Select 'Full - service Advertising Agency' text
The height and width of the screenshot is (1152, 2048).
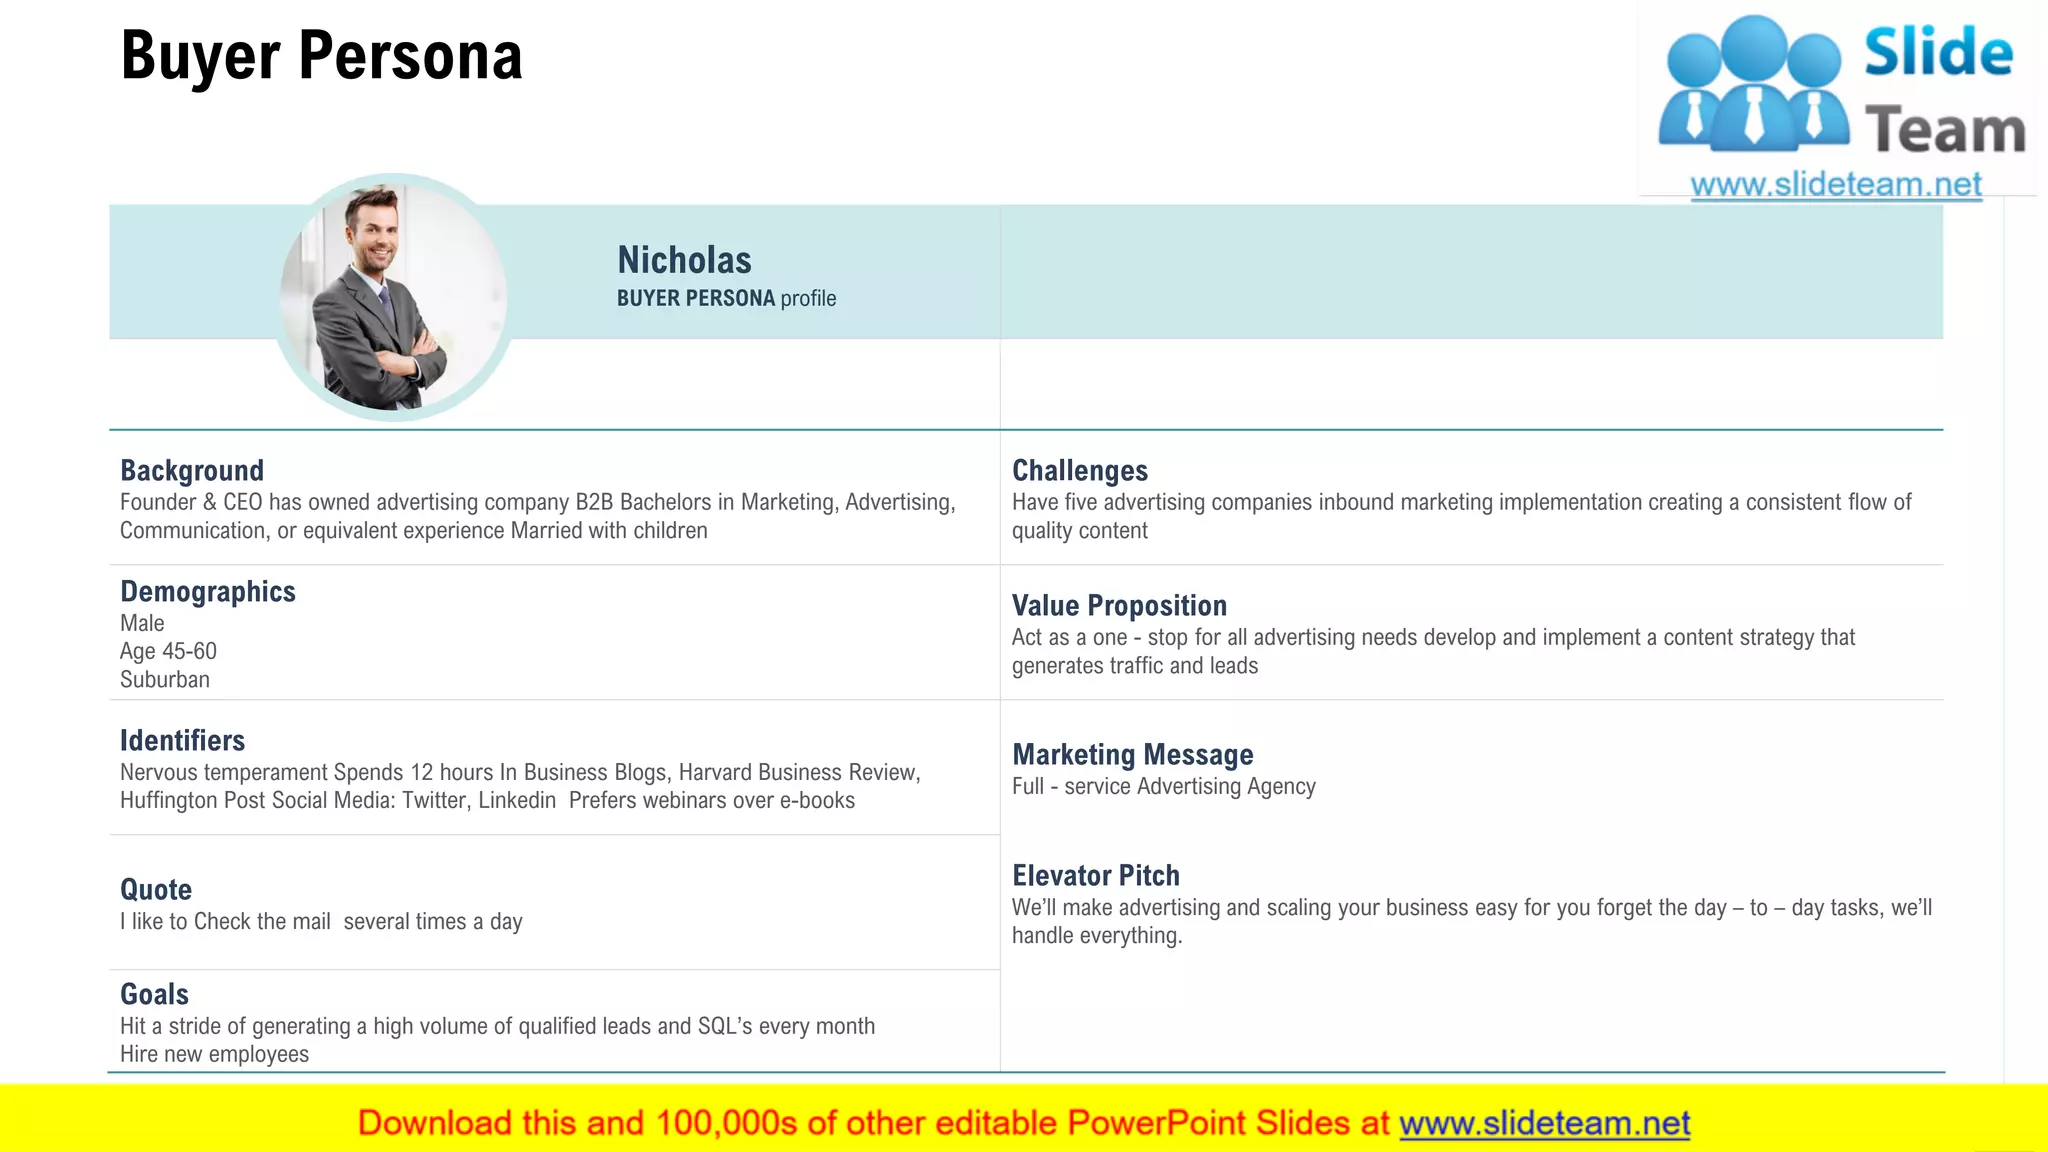click(1163, 786)
